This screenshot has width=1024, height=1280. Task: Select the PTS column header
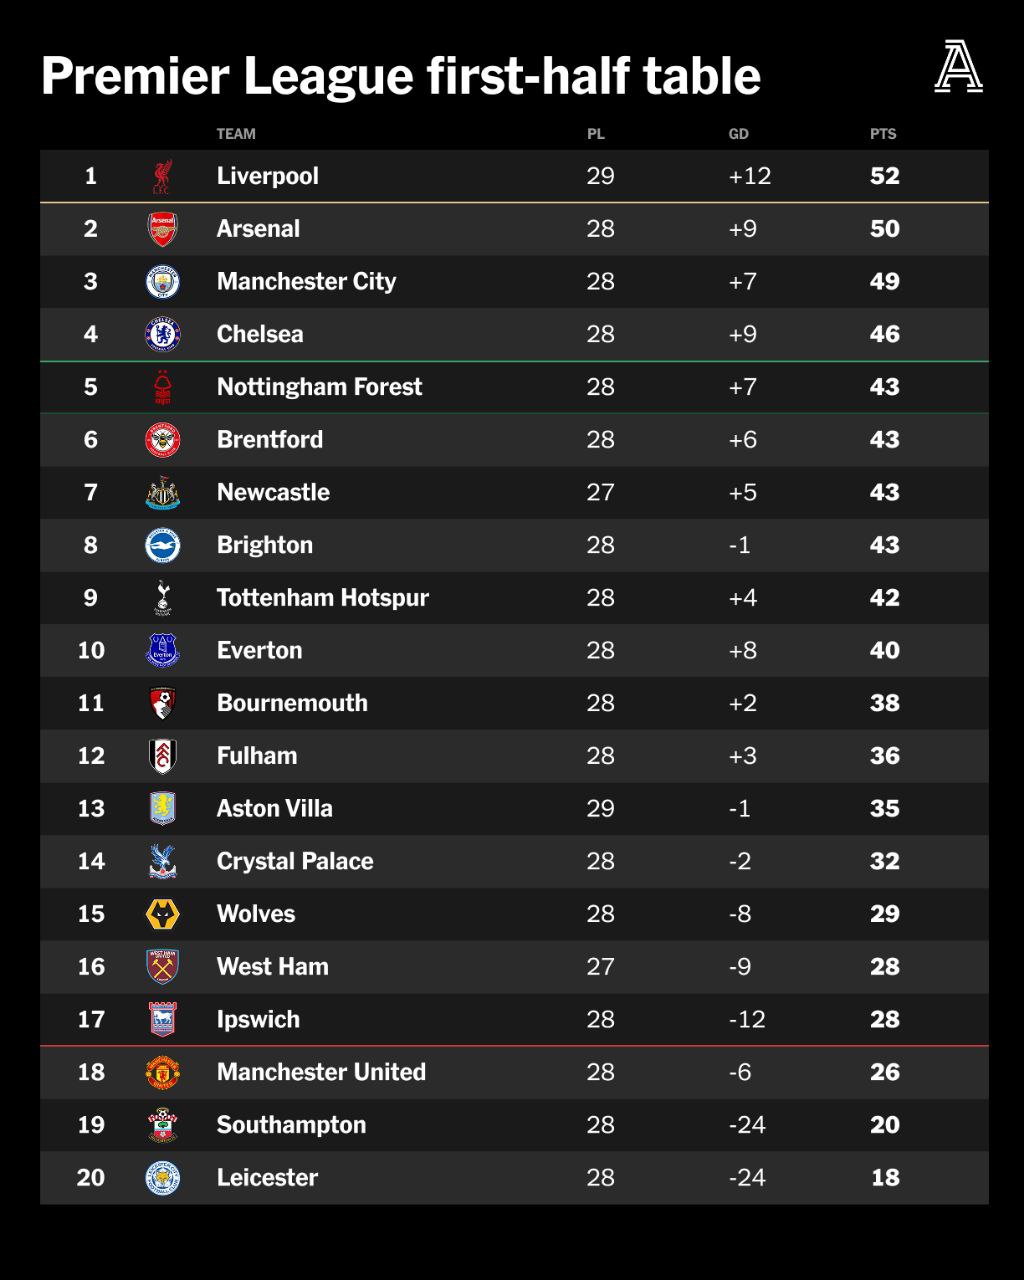883,134
